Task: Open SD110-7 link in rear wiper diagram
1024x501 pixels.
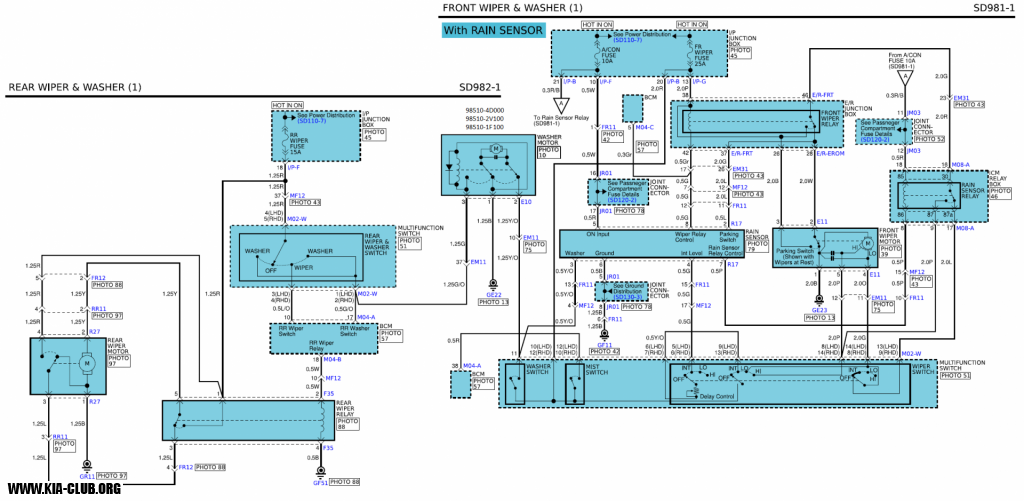Action: click(312, 121)
